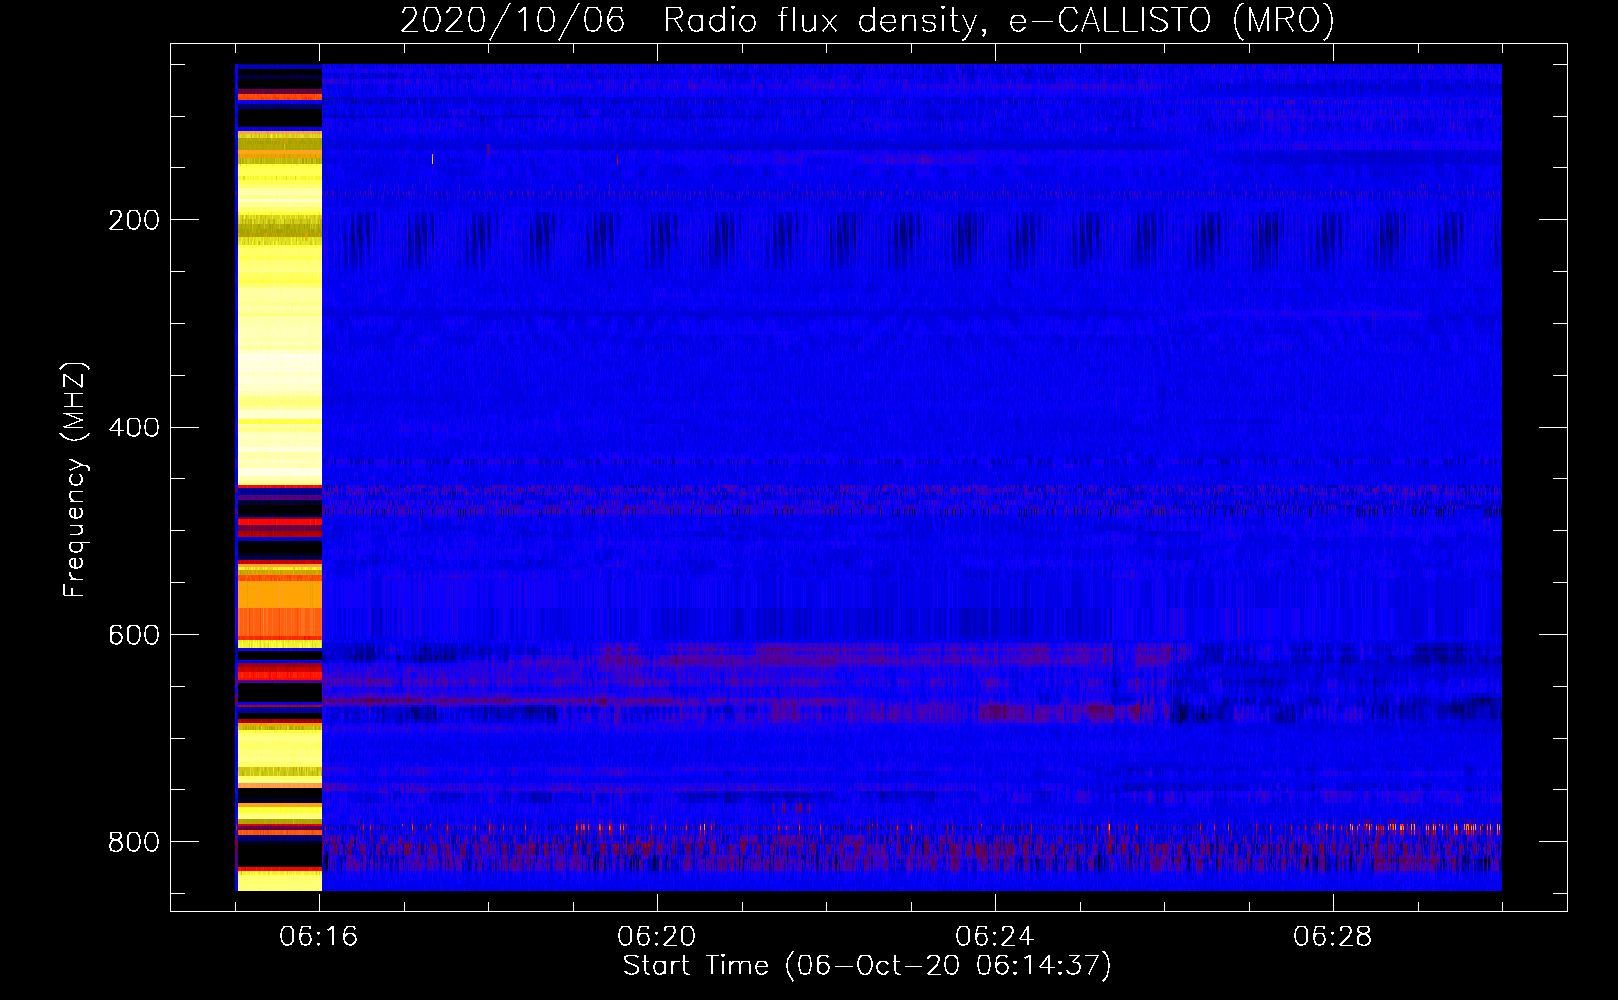
Task: Click the 200 frequency tick label
Action: point(134,220)
